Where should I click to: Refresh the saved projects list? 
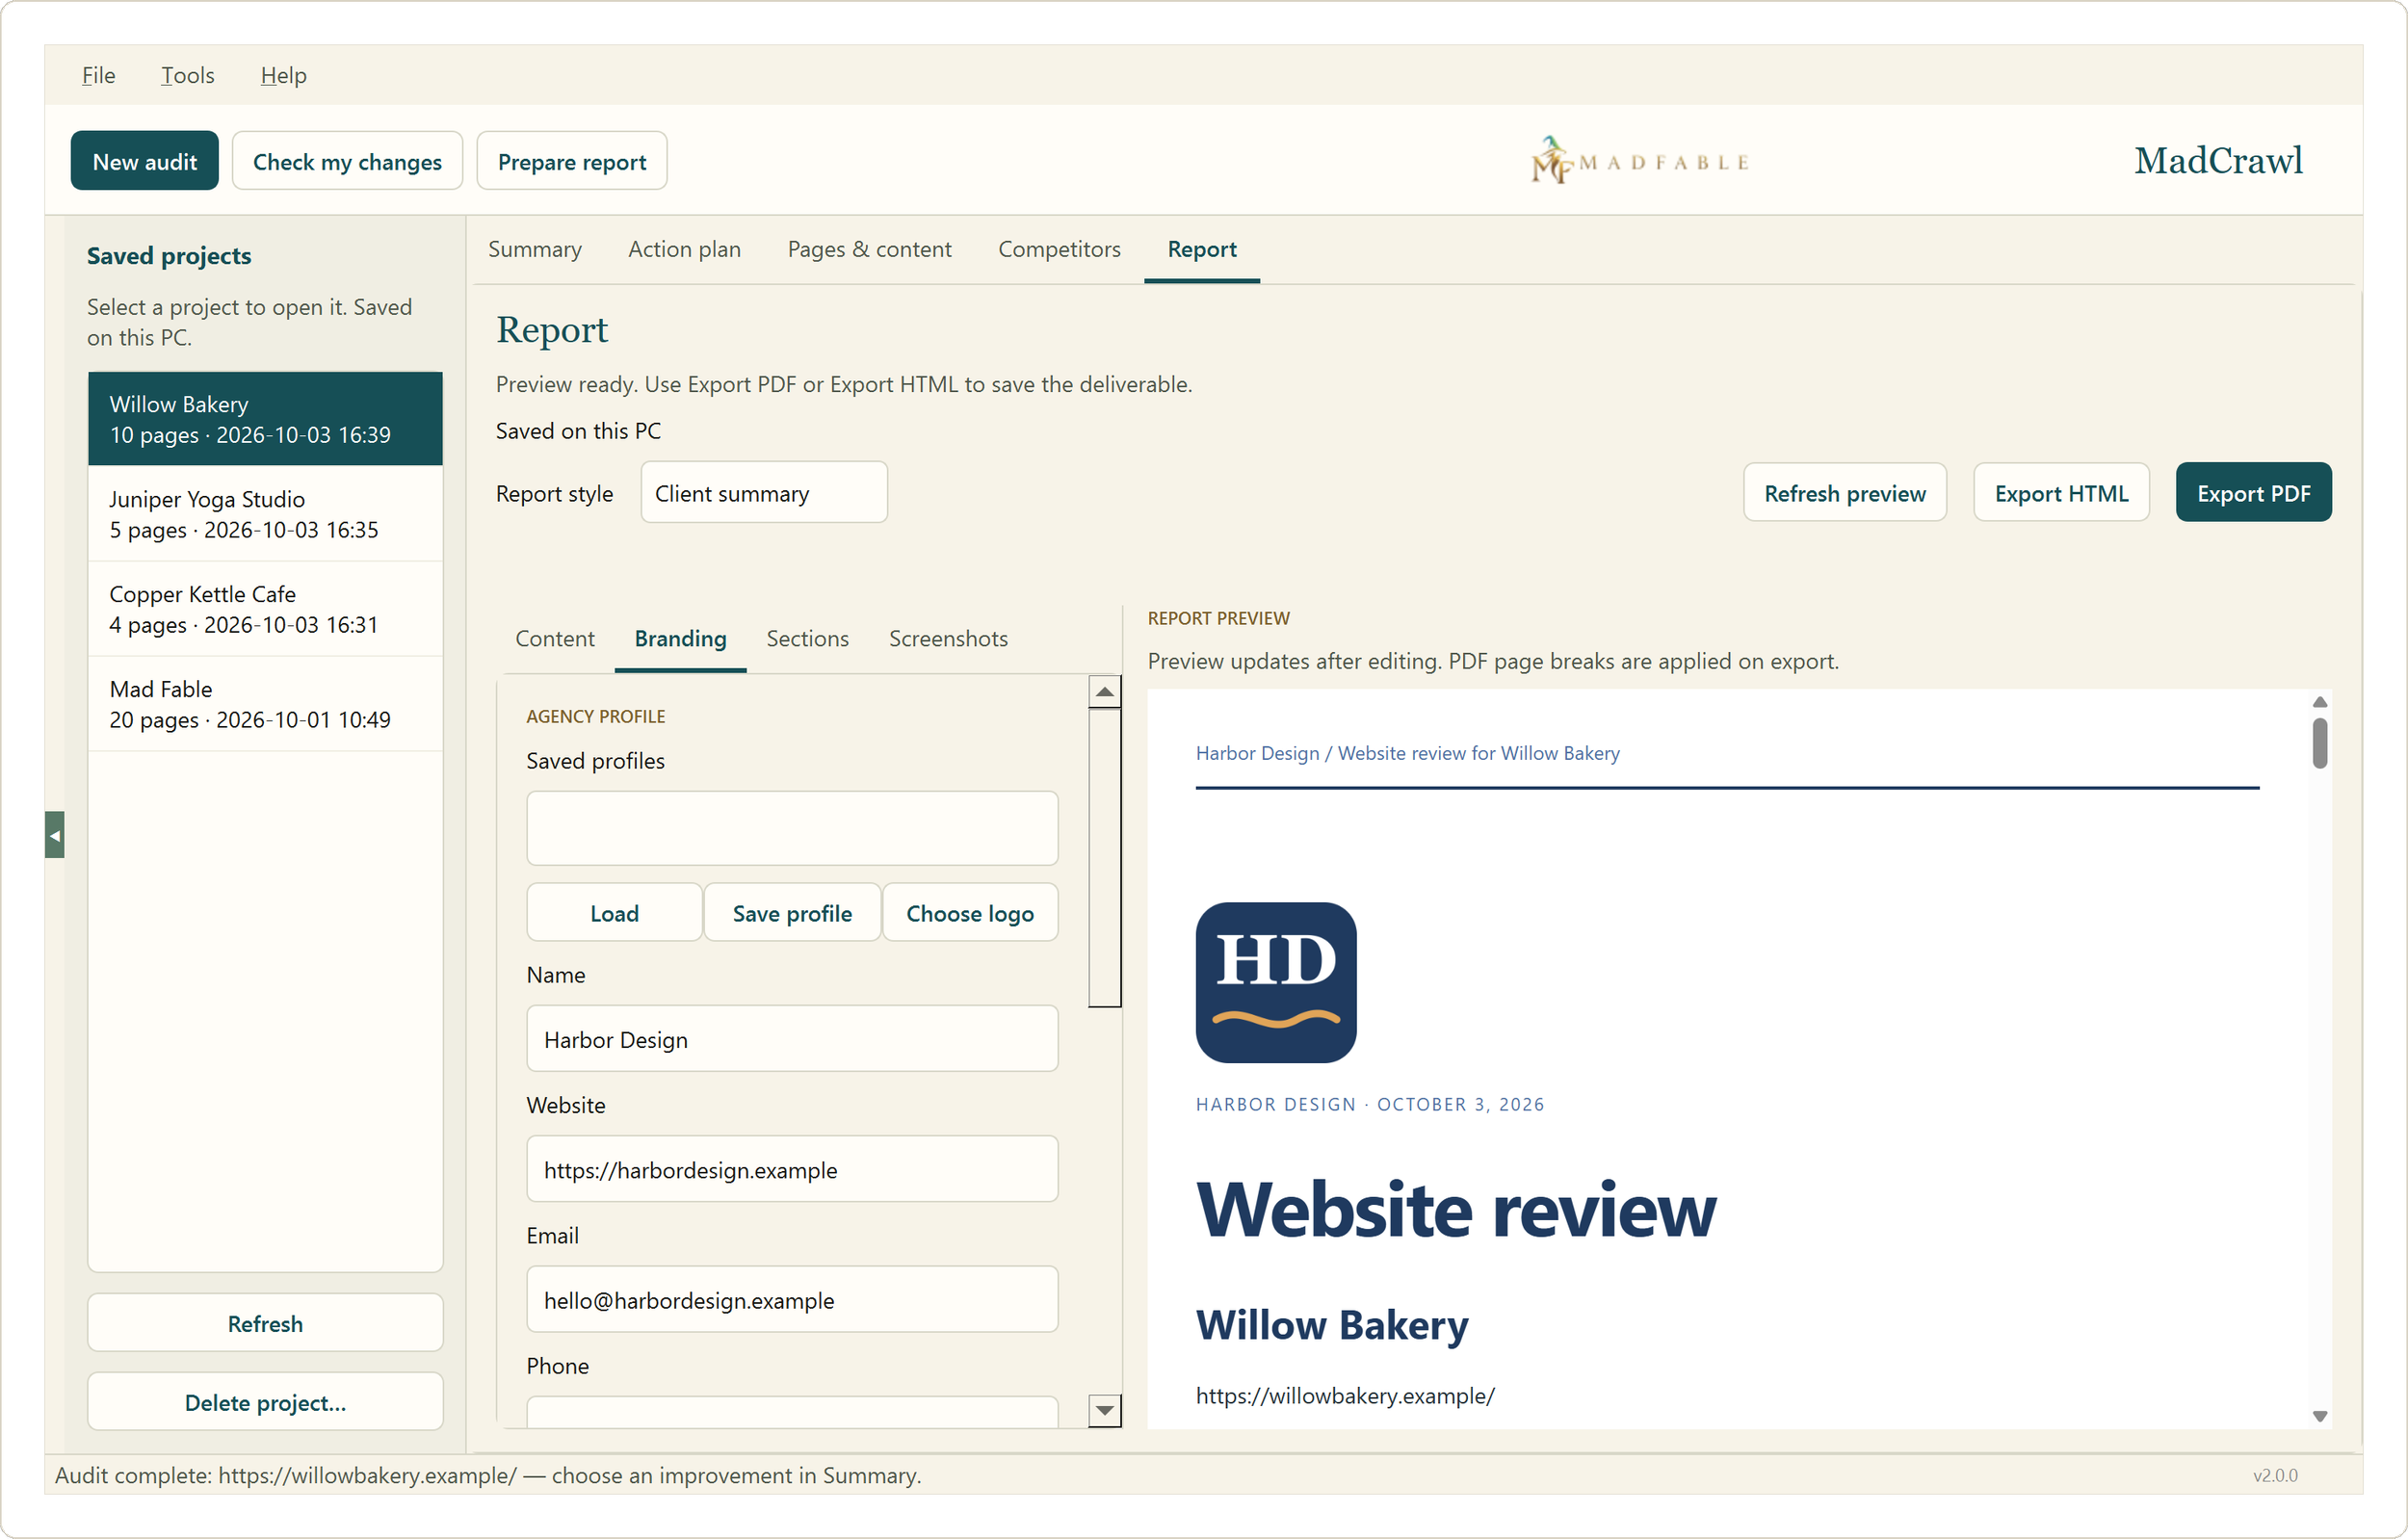click(x=265, y=1323)
